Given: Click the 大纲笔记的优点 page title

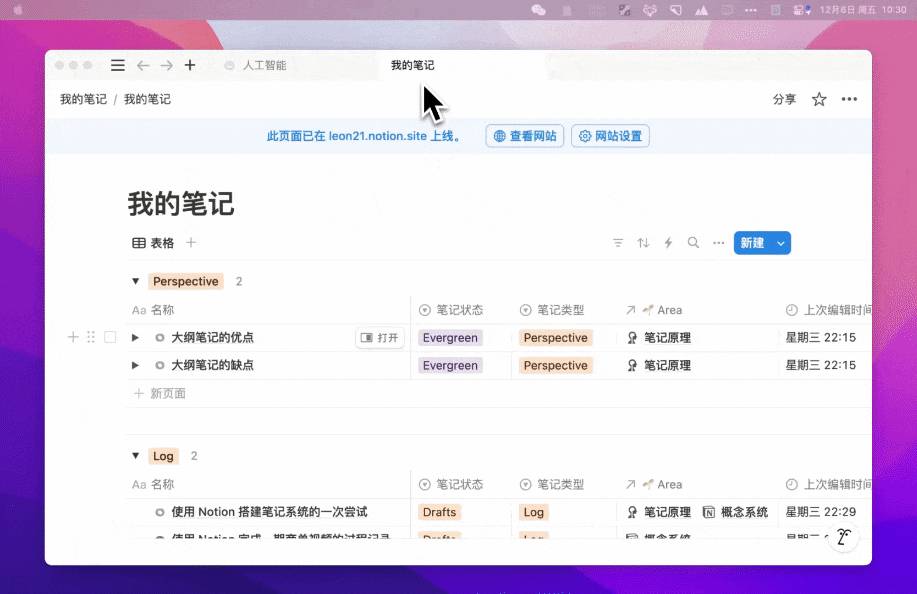Looking at the screenshot, I should (x=212, y=337).
